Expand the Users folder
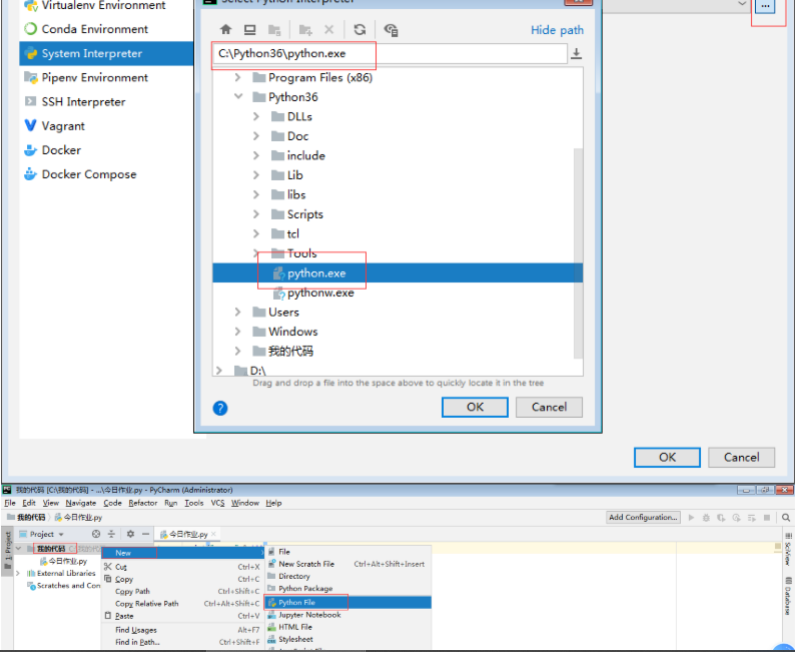 [237, 312]
